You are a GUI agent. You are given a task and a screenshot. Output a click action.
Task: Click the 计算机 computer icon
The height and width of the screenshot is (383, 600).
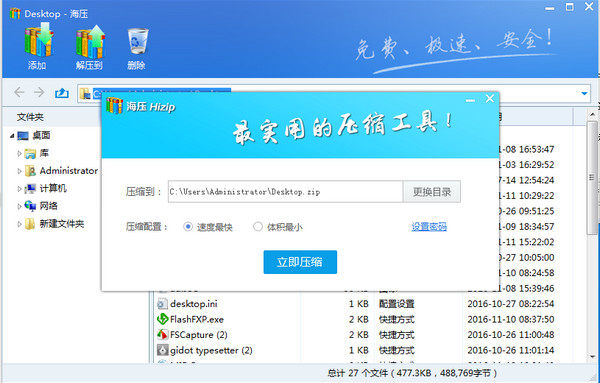[x=30, y=188]
